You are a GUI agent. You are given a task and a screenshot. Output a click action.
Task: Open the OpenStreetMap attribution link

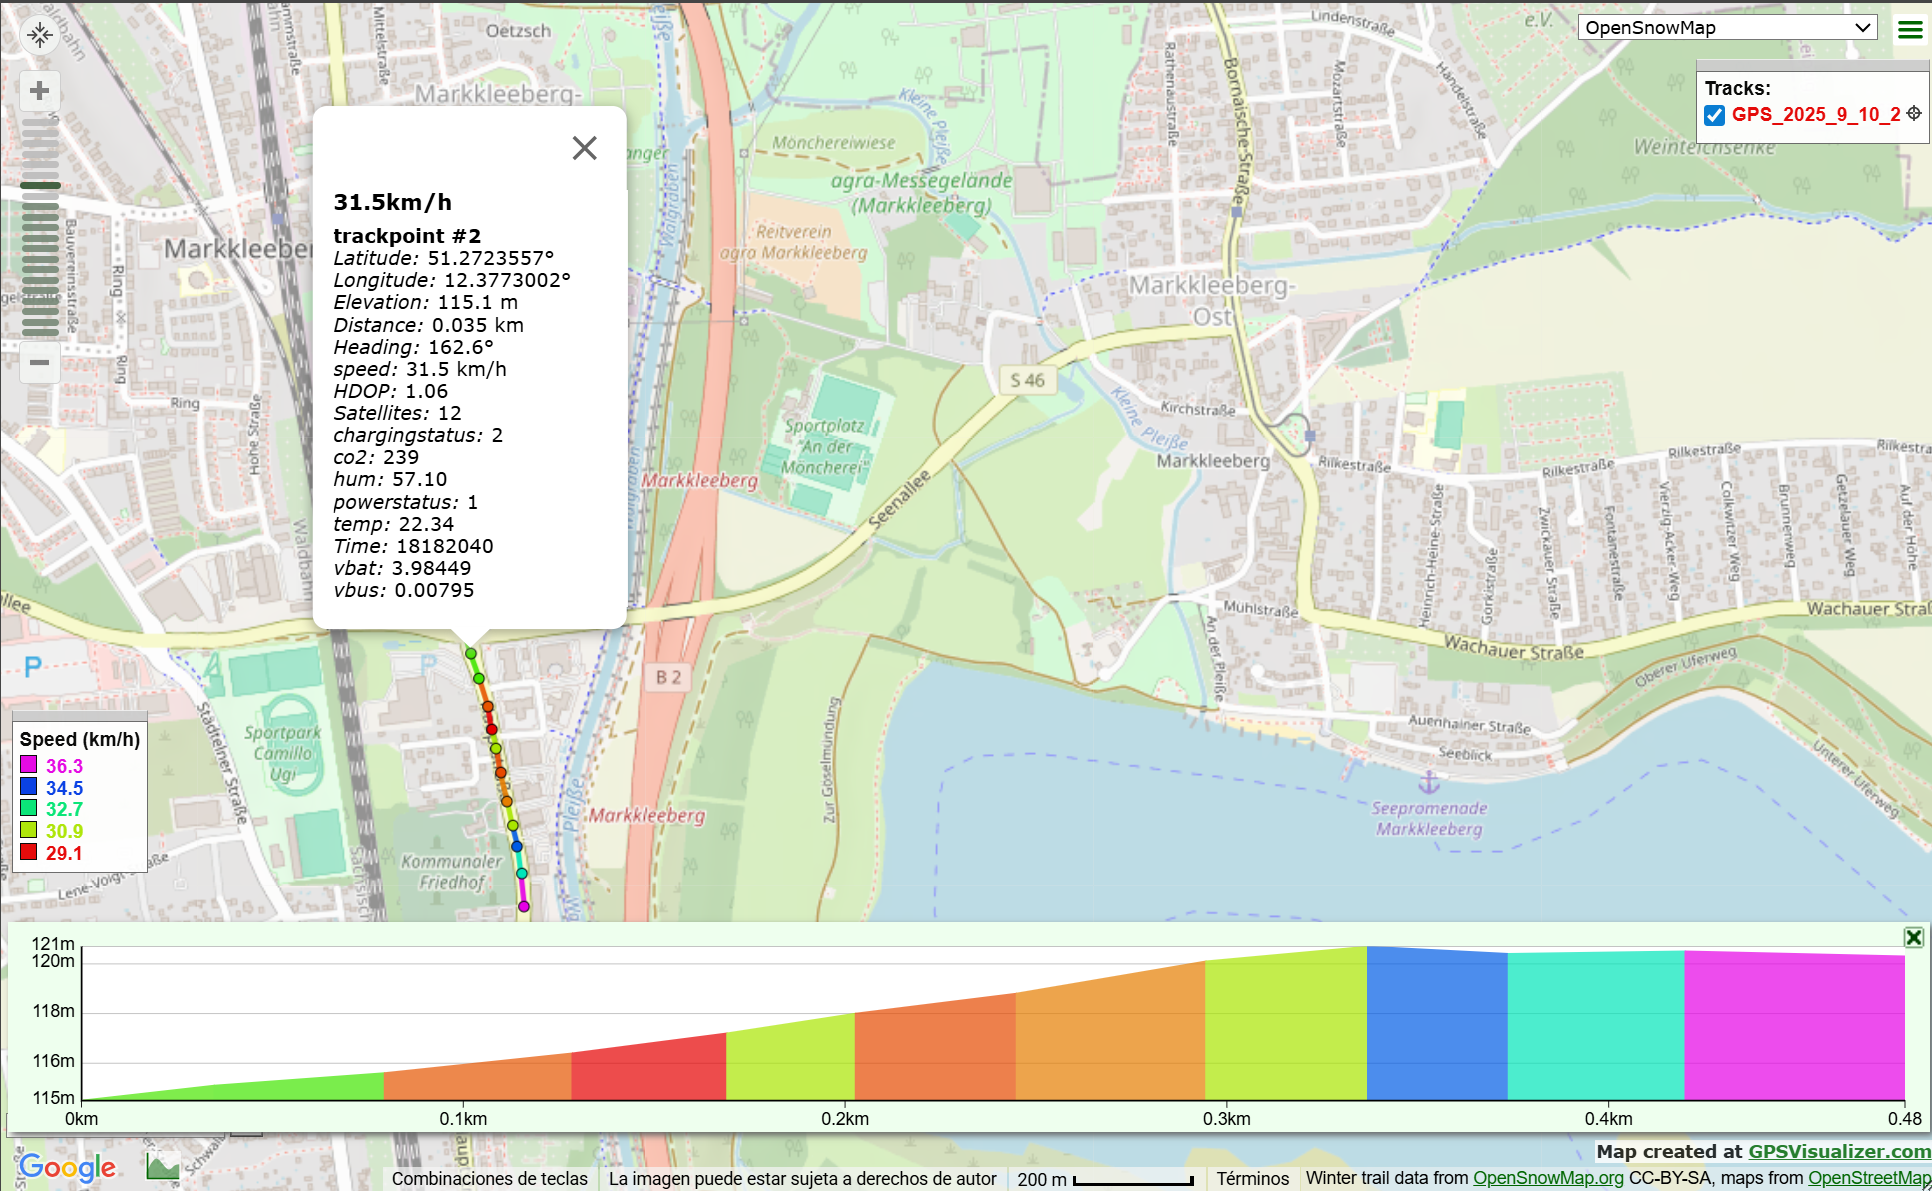tap(1868, 1178)
